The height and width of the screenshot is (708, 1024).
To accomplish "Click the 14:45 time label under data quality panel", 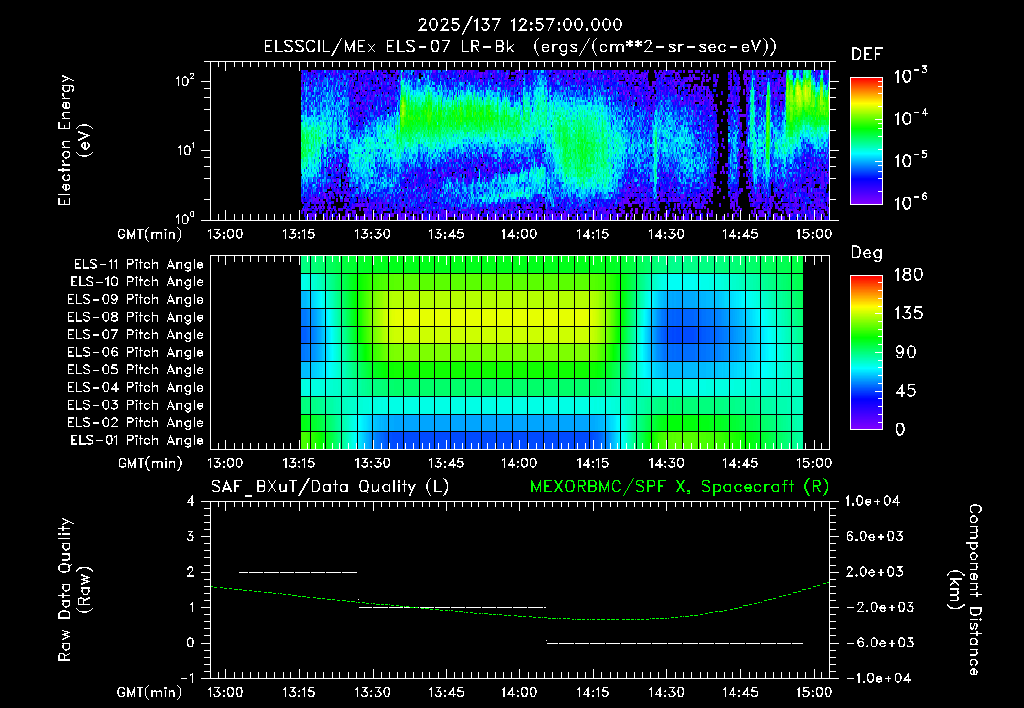I will pos(741,692).
